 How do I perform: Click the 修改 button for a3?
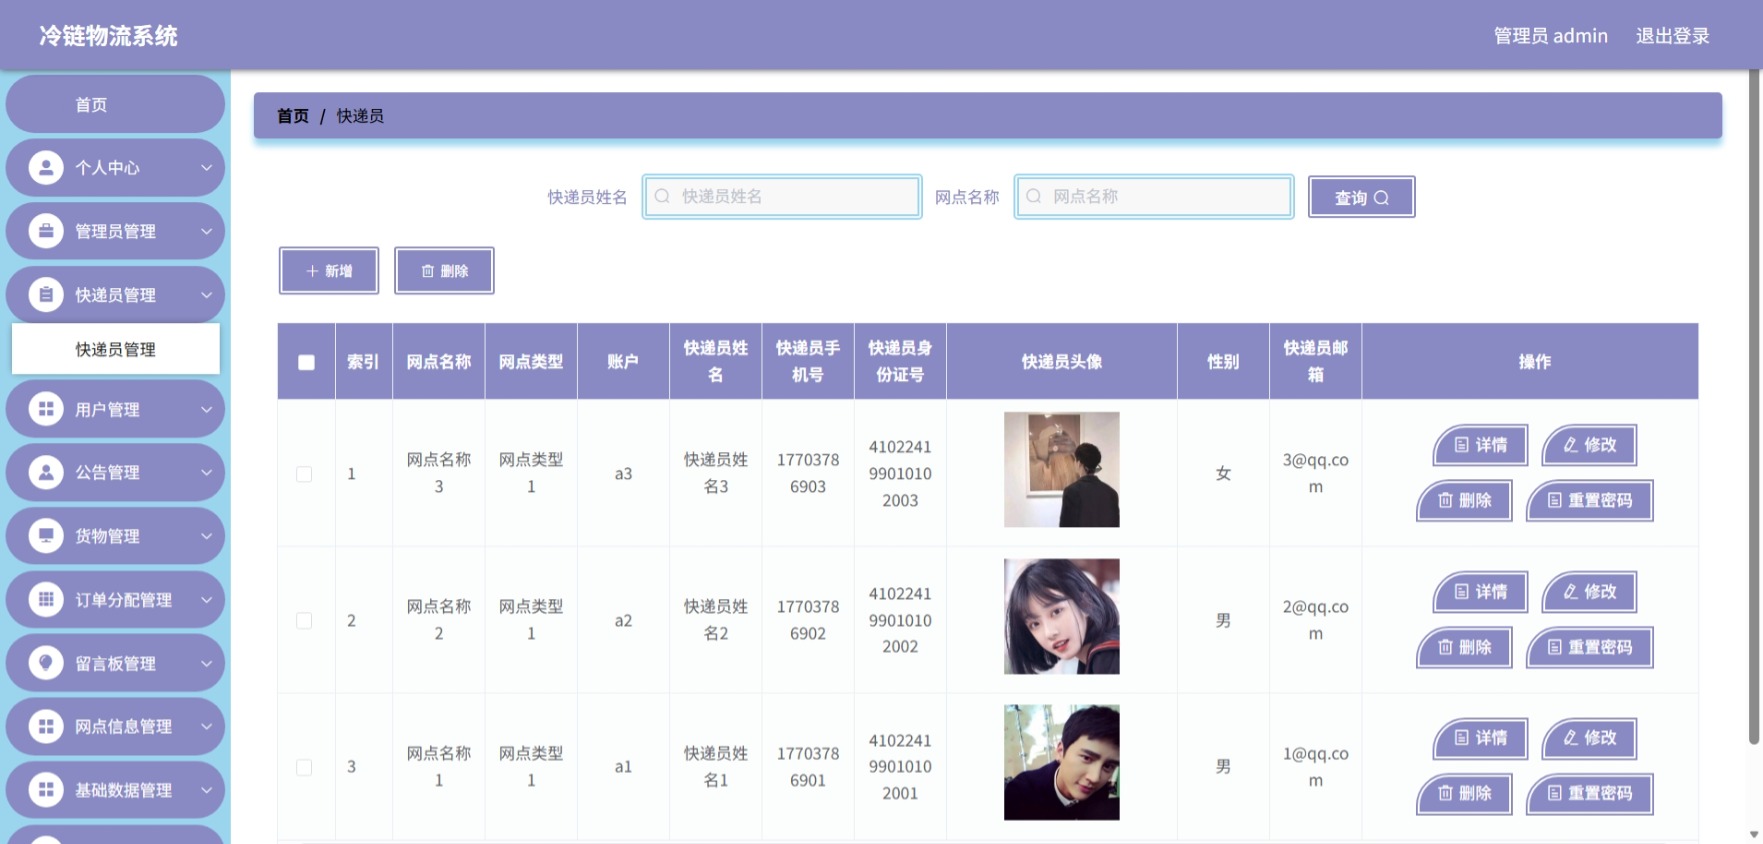(x=1589, y=445)
